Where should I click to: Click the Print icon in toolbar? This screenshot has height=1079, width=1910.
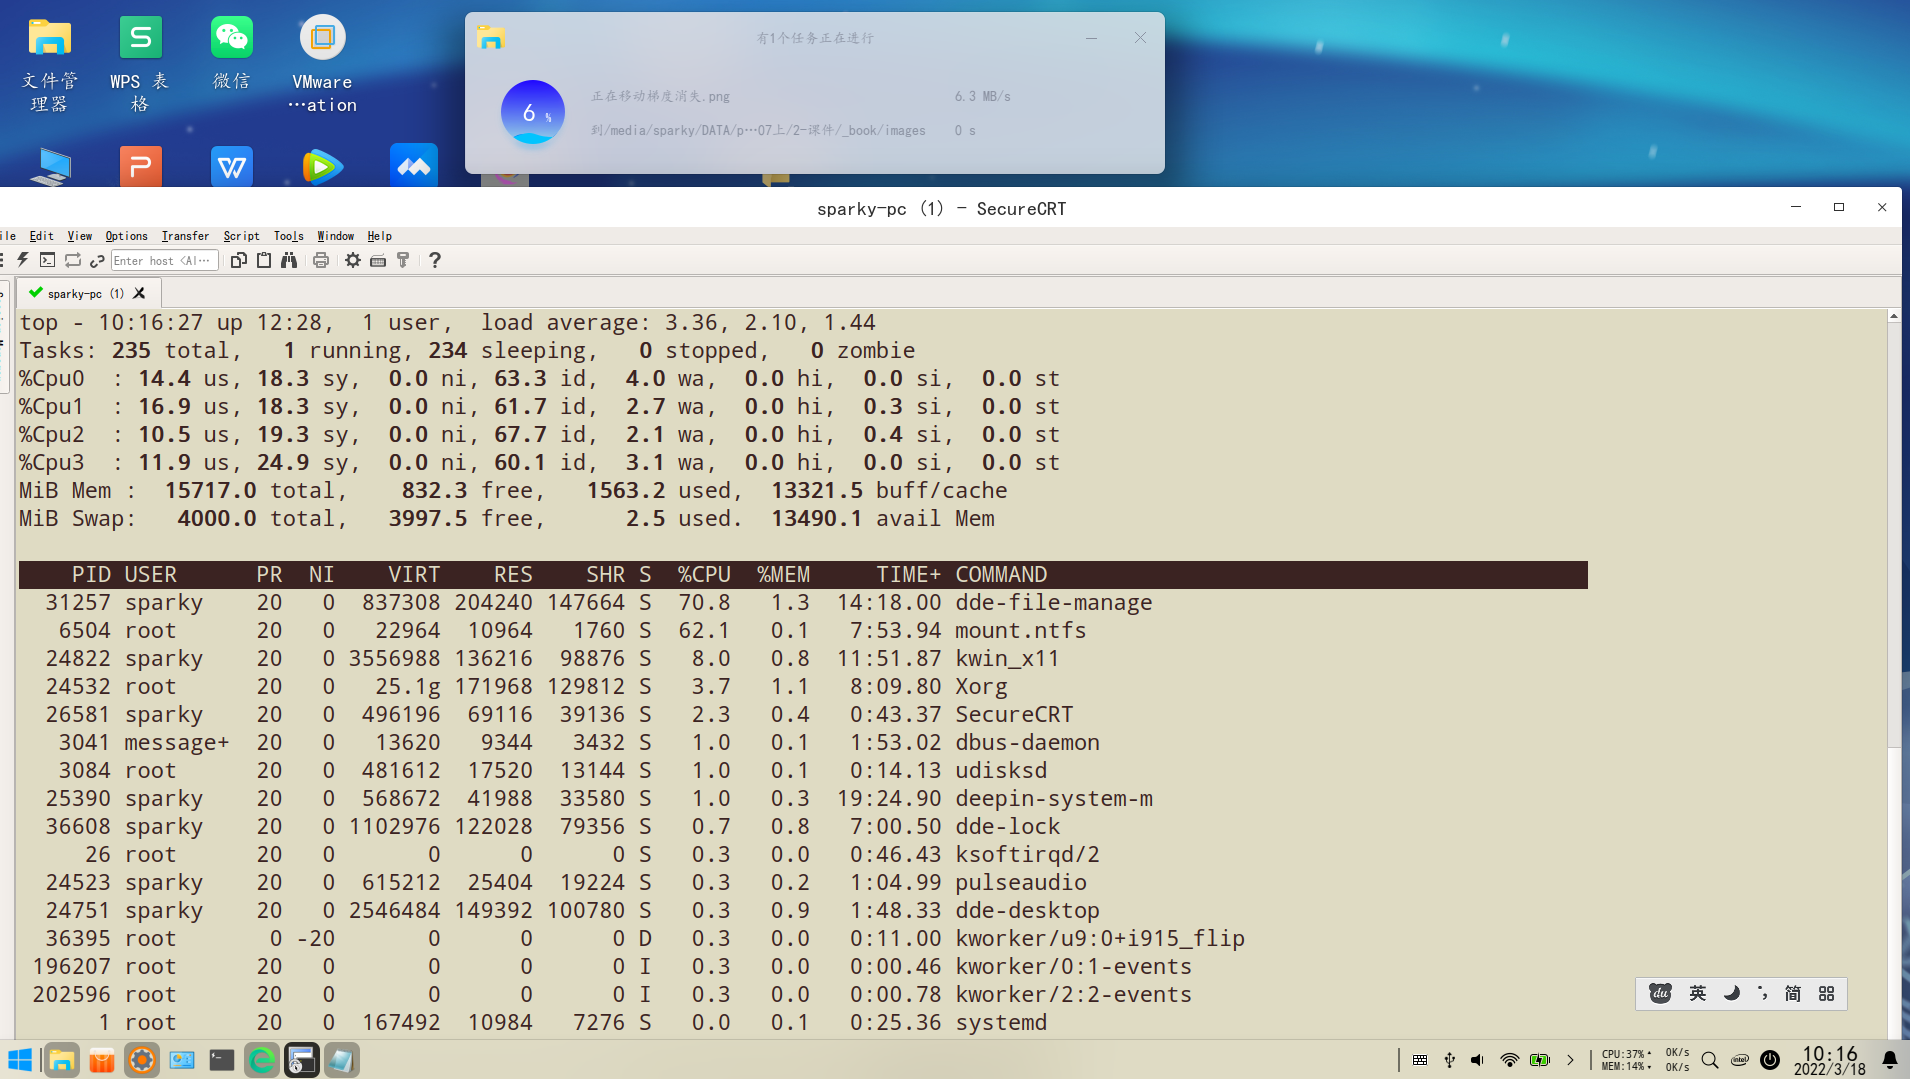[x=321, y=260]
